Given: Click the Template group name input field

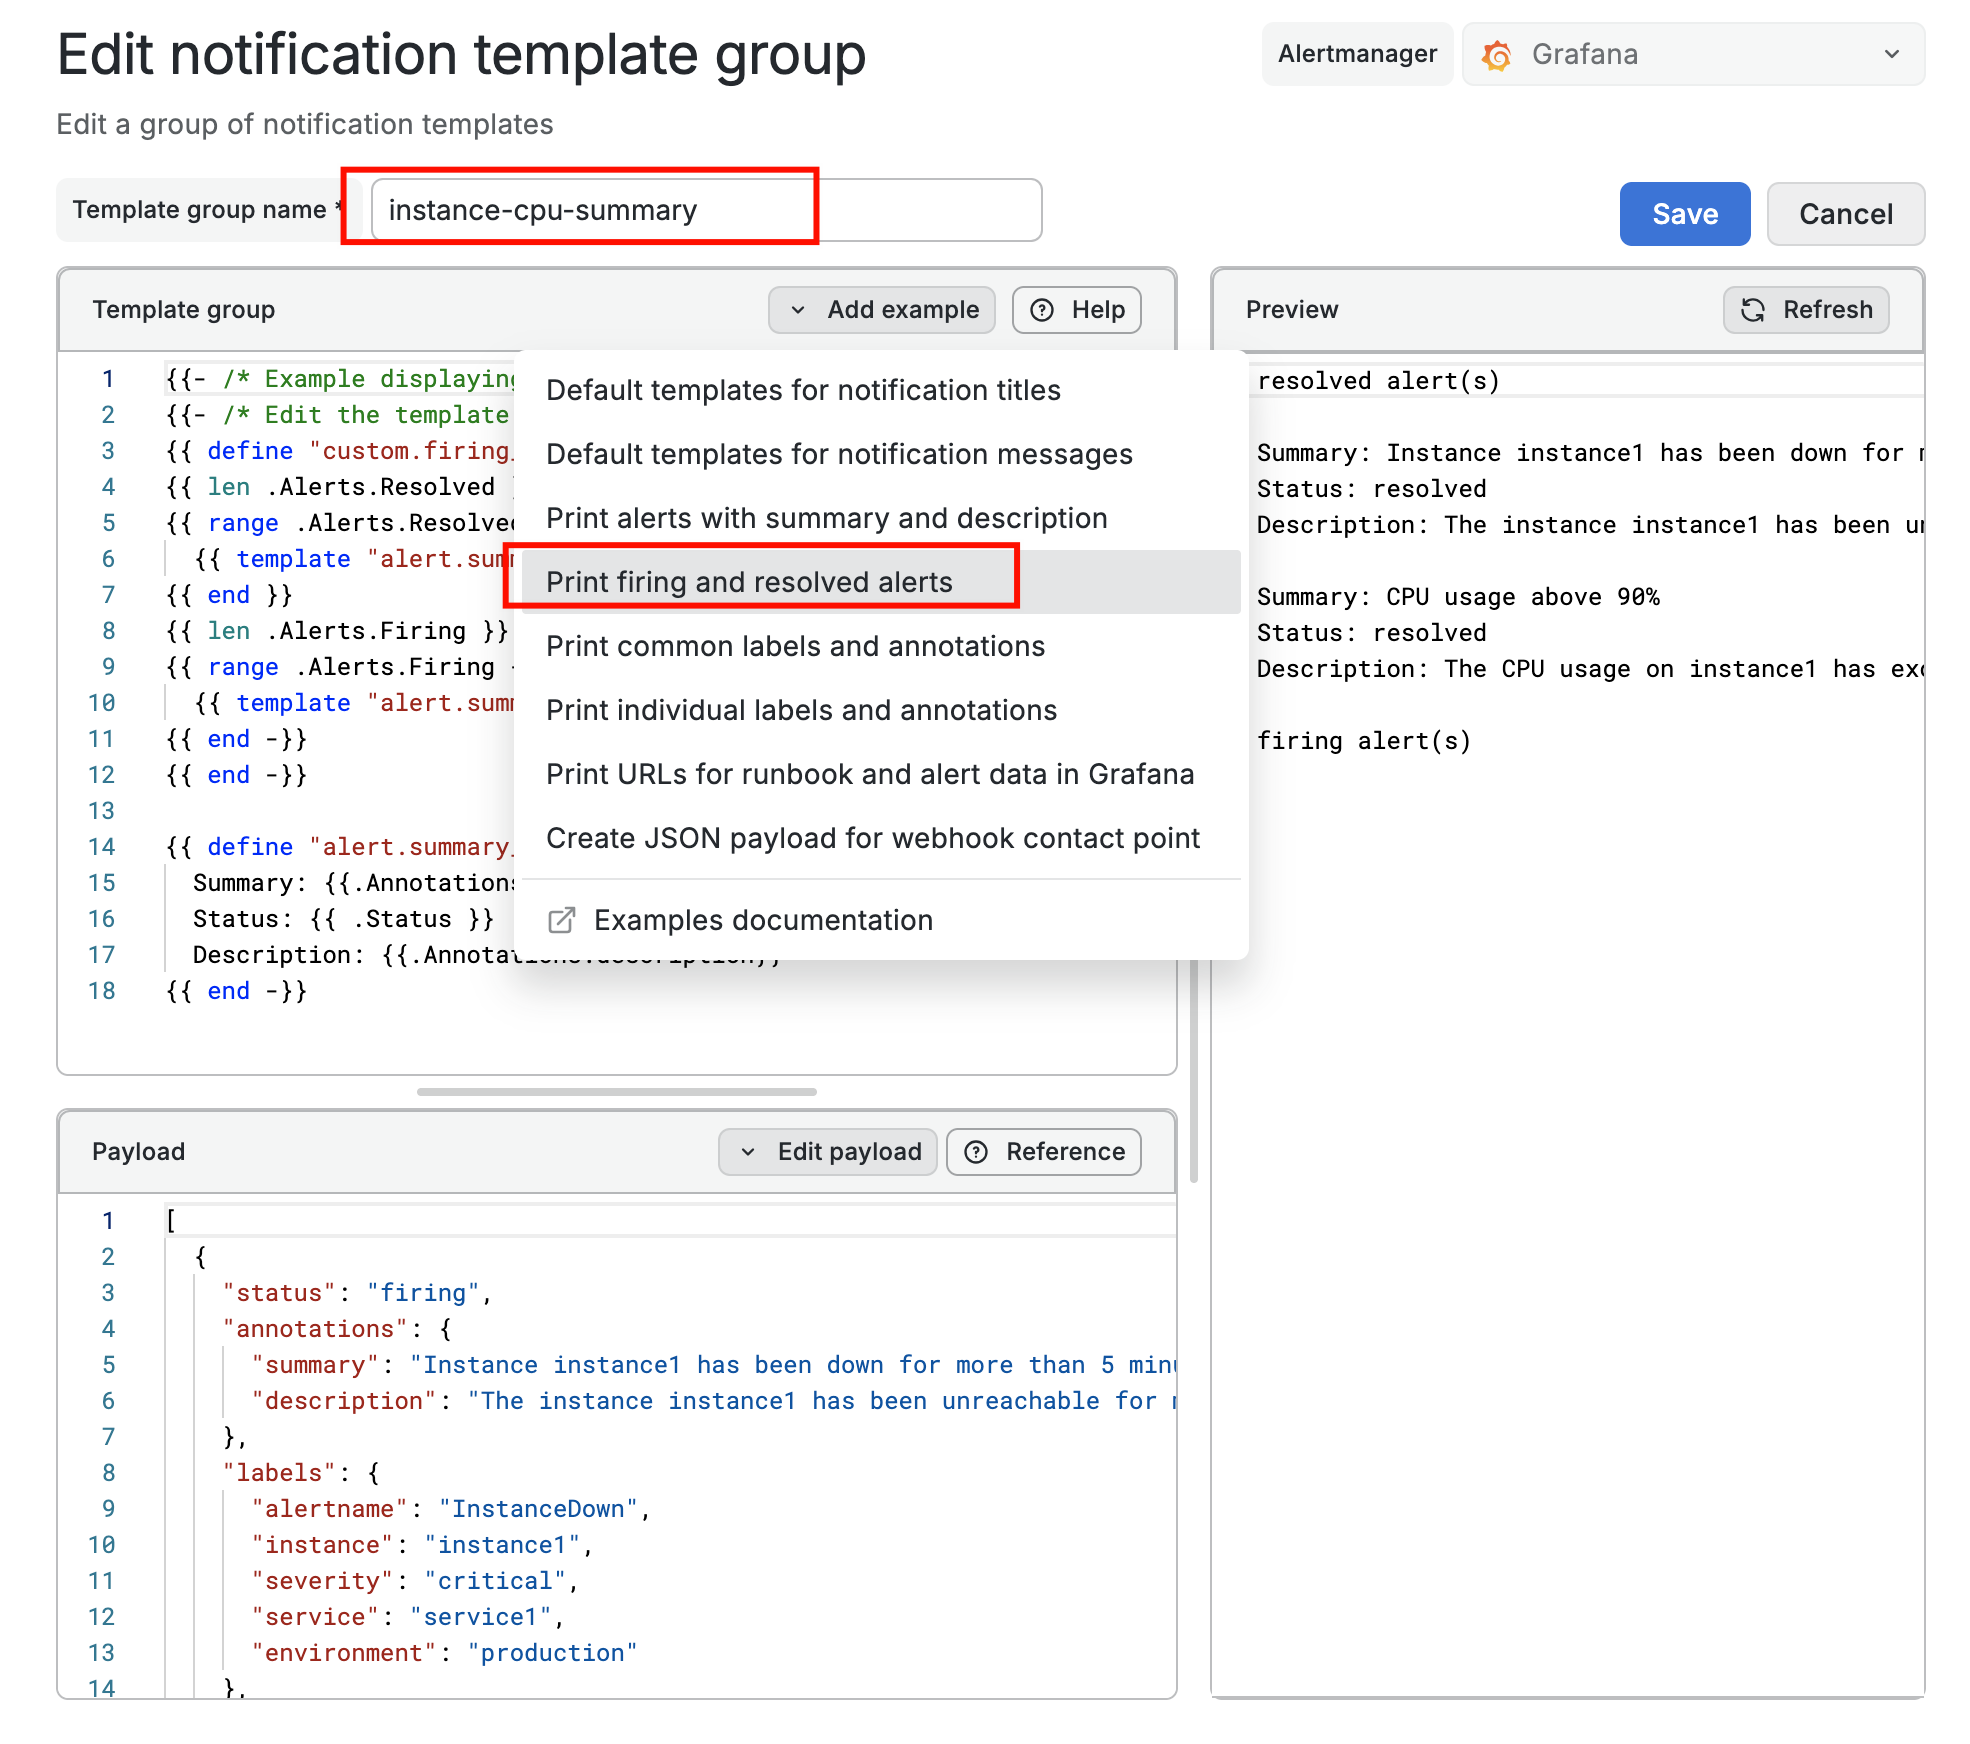Looking at the screenshot, I should (706, 210).
